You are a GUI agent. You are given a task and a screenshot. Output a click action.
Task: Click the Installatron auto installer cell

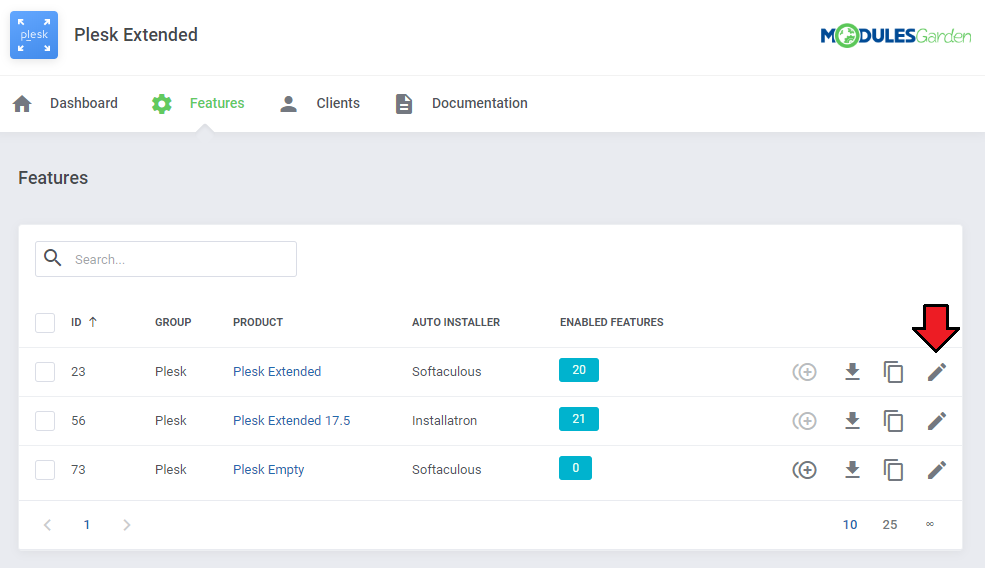pyautogui.click(x=444, y=420)
